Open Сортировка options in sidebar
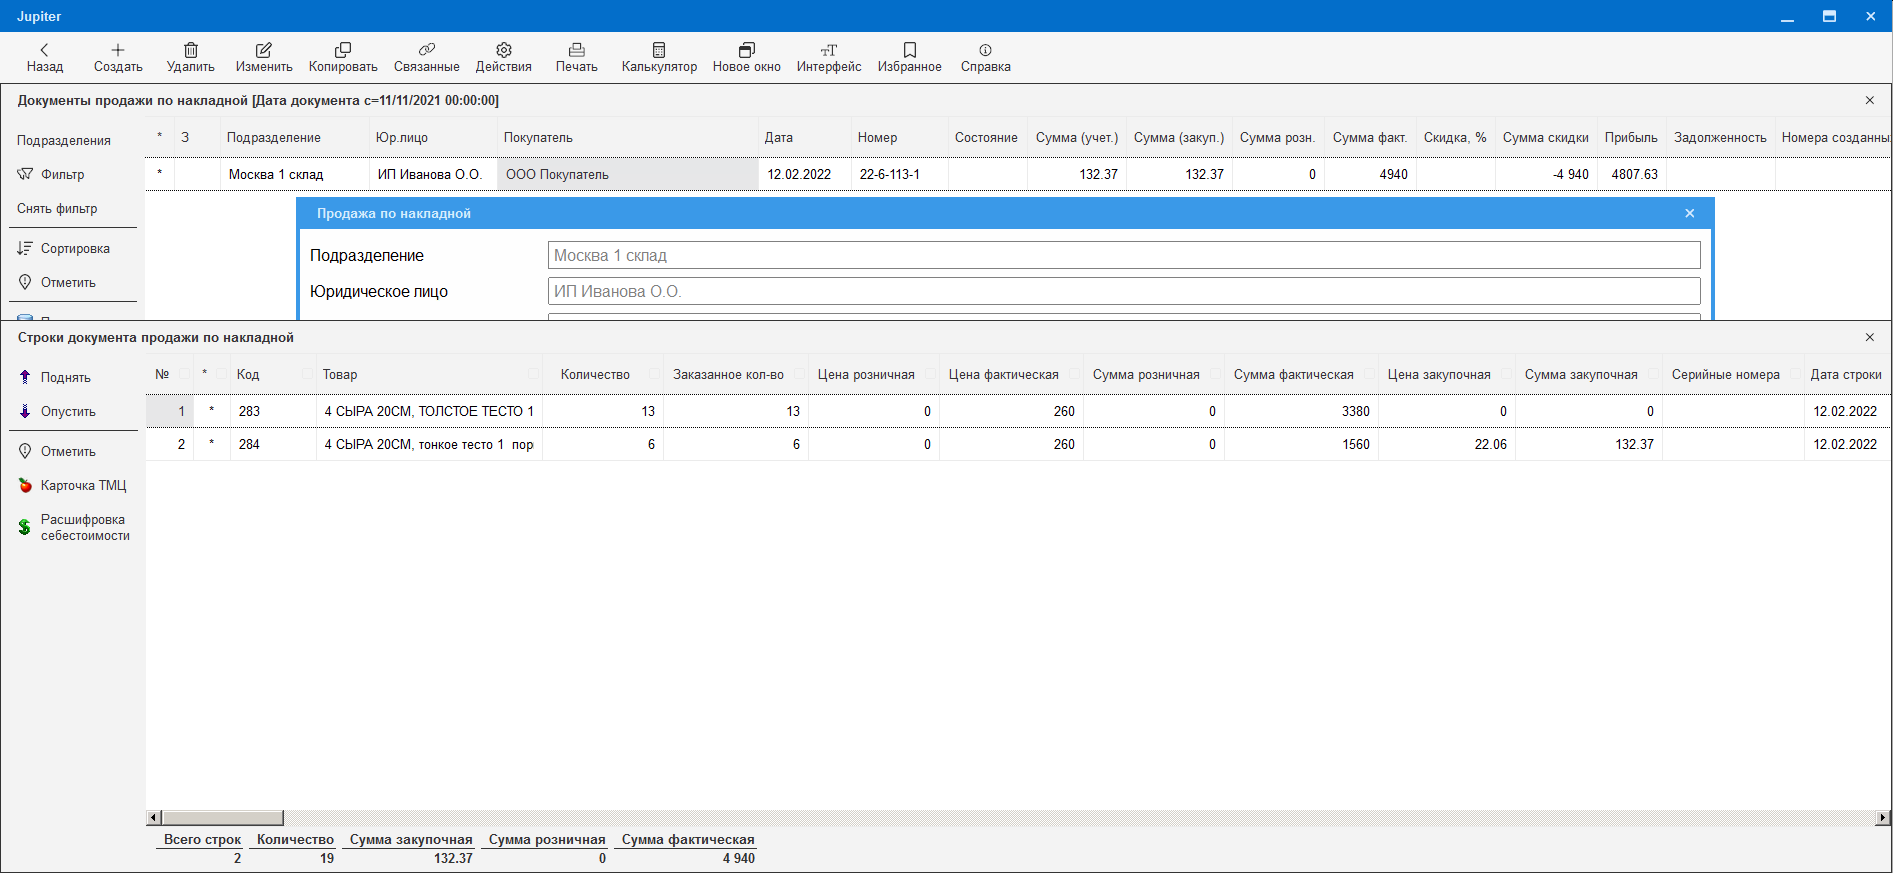Viewport: 1893px width, 873px height. (64, 248)
